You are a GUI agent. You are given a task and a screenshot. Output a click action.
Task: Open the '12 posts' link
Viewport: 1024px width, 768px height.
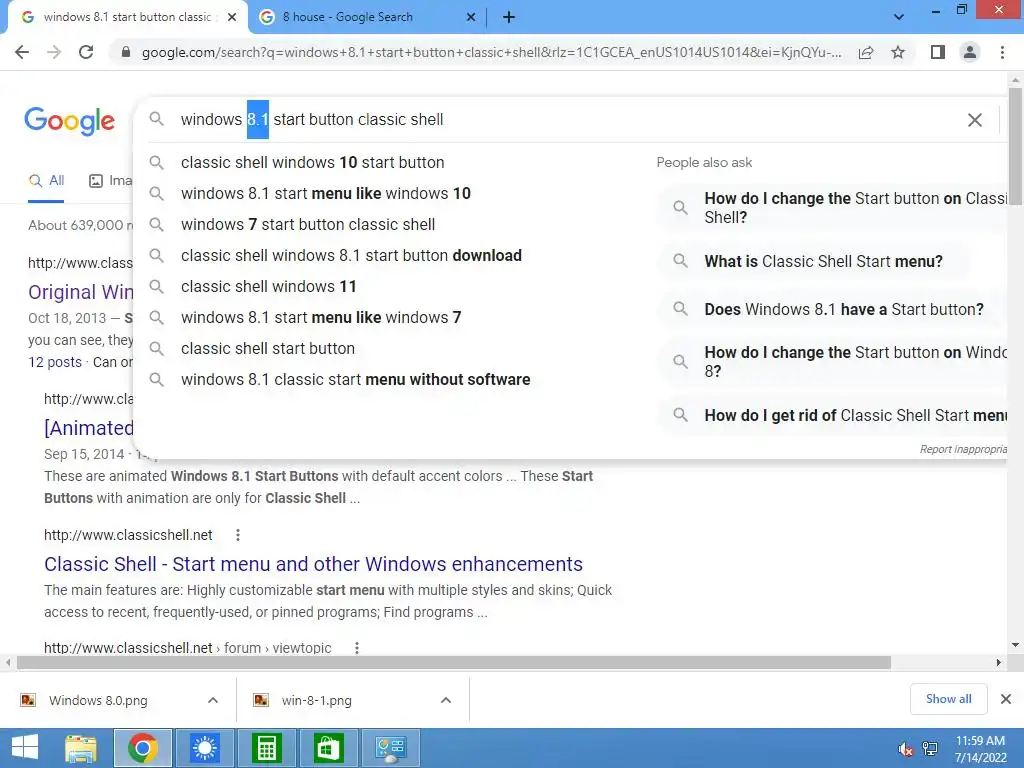[x=55, y=362]
